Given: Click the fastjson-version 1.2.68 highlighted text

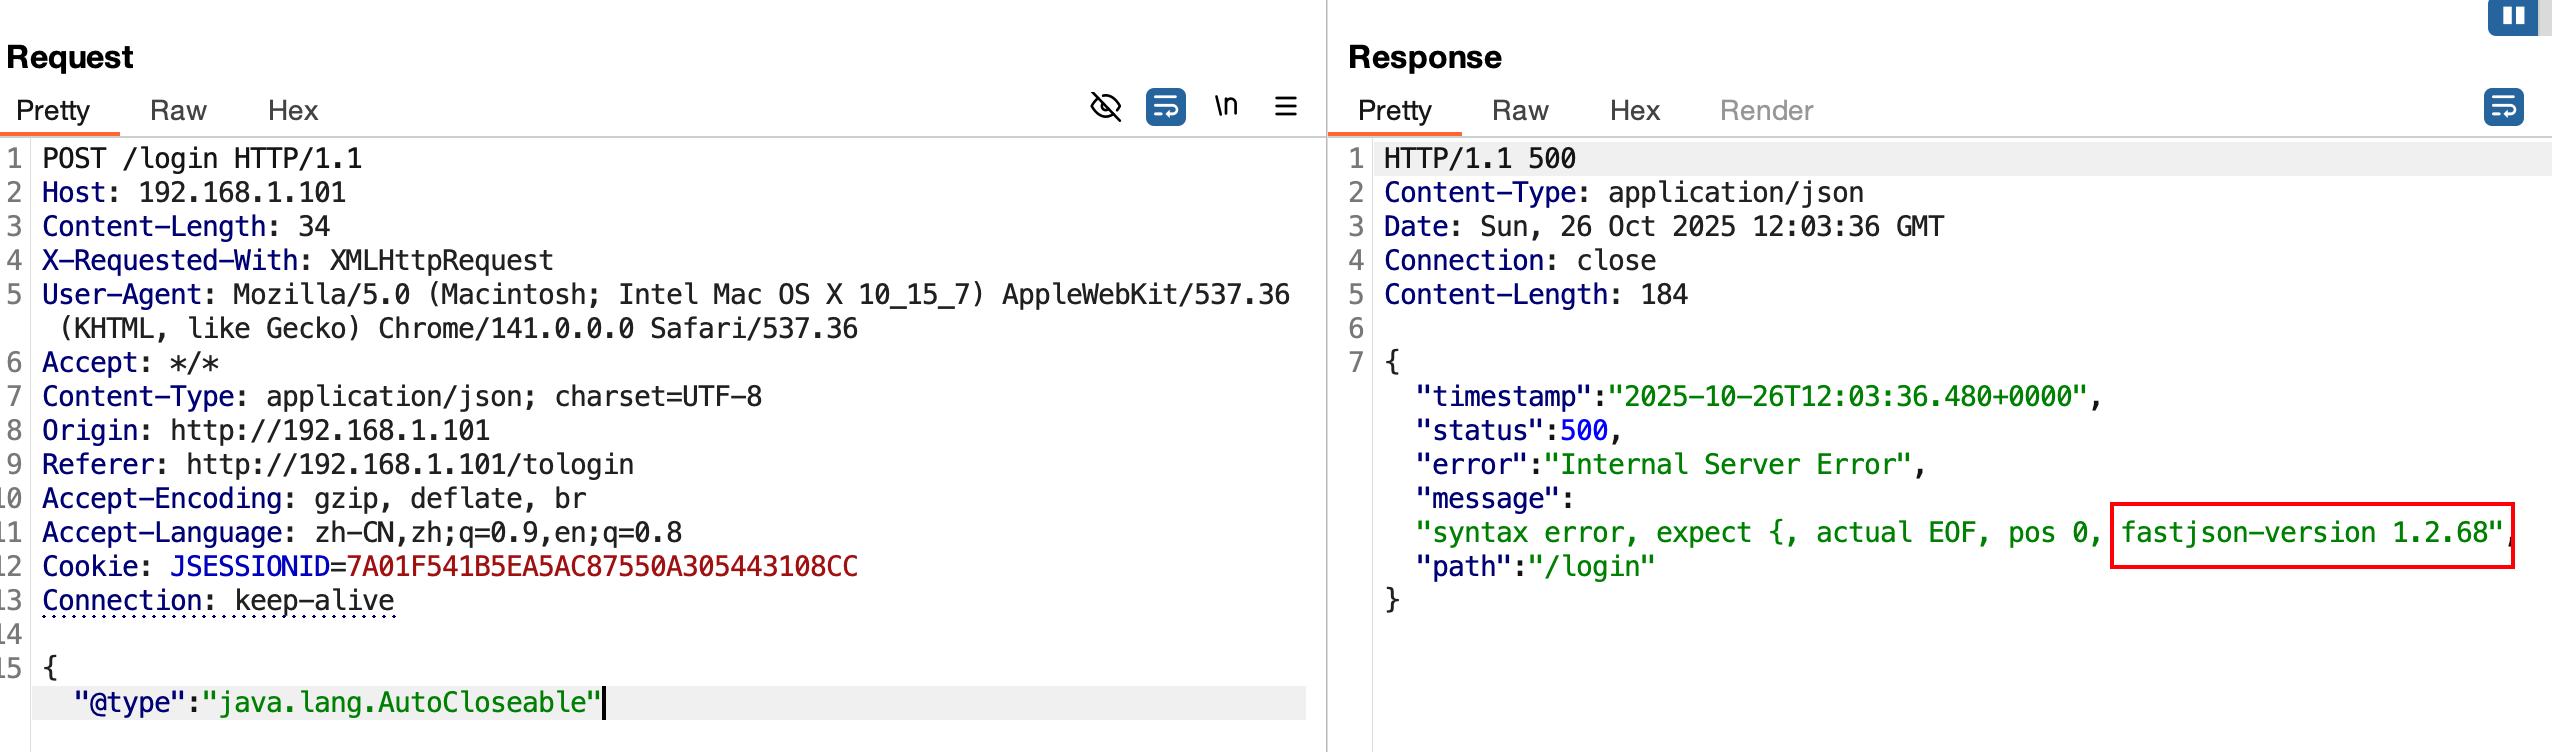Looking at the screenshot, I should click(x=2311, y=533).
